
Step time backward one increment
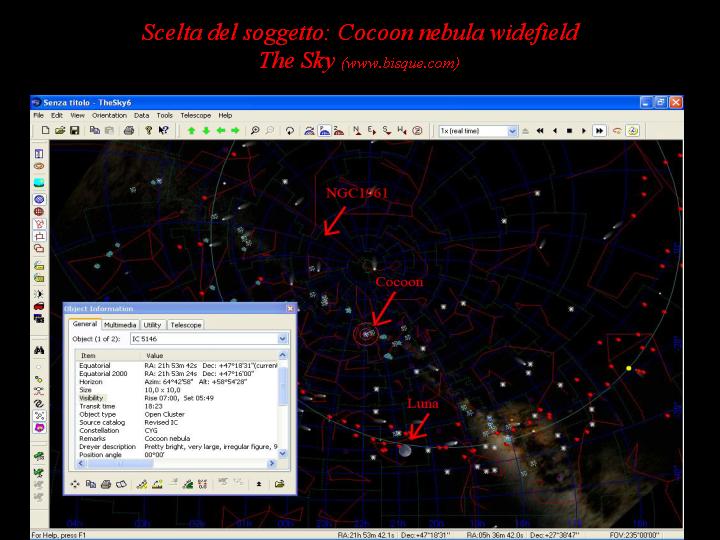555,131
